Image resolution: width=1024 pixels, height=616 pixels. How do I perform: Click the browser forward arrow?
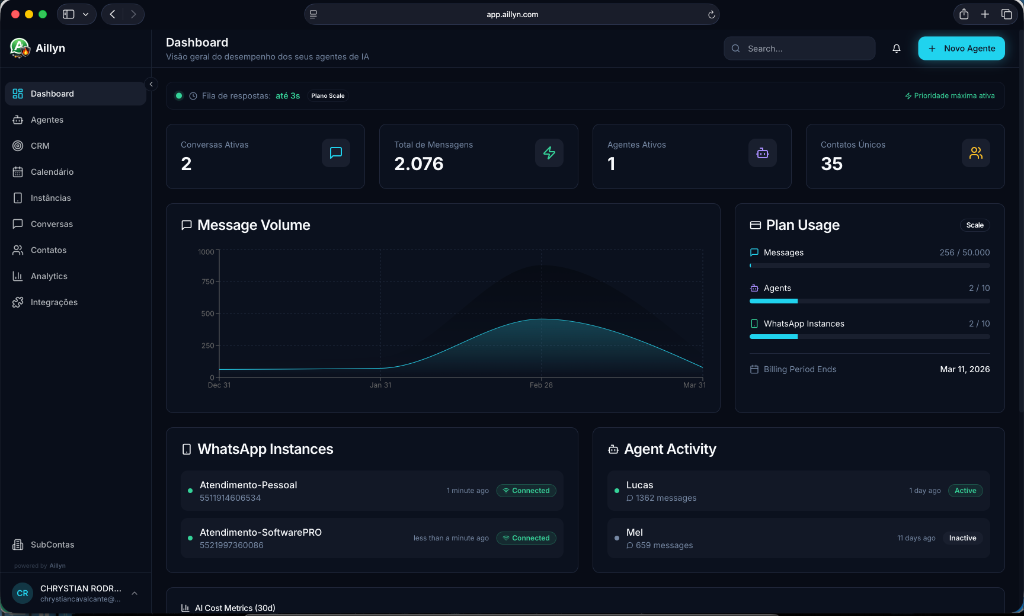[x=133, y=14]
